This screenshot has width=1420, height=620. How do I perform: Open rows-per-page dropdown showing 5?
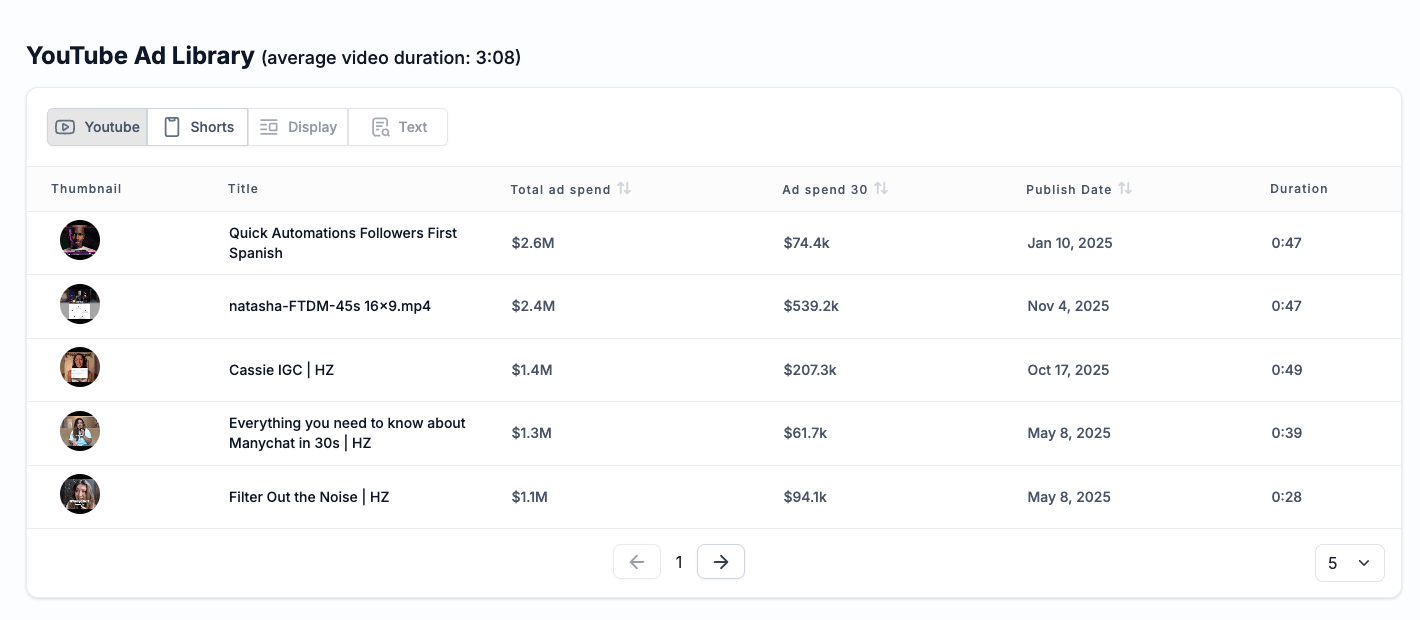(x=1349, y=563)
